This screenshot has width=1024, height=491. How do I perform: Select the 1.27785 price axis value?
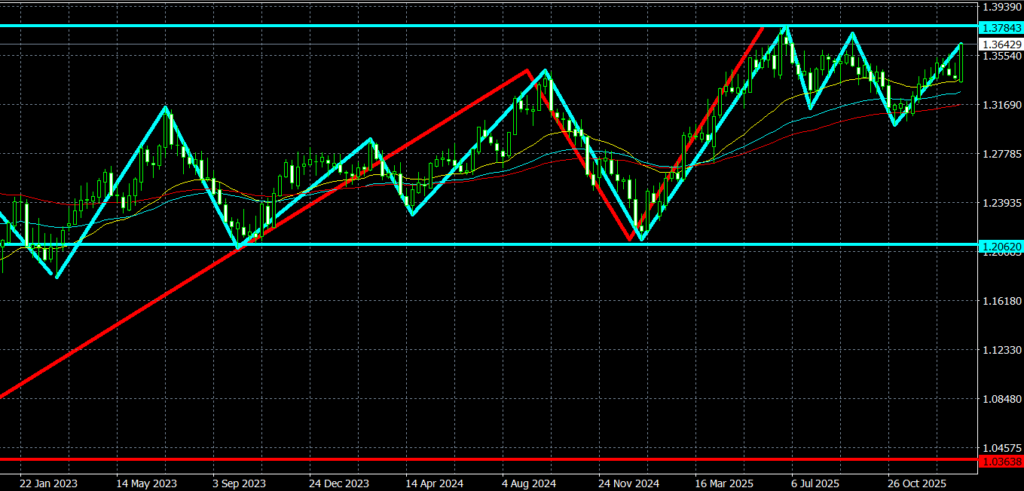click(999, 155)
